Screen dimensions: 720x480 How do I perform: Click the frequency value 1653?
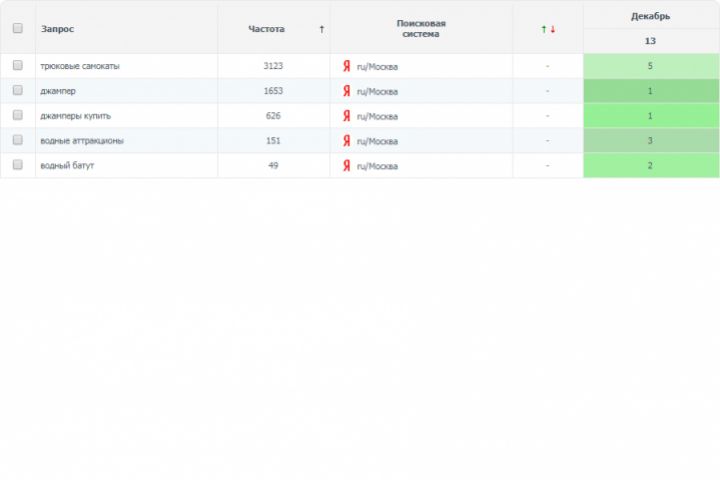[x=273, y=90]
